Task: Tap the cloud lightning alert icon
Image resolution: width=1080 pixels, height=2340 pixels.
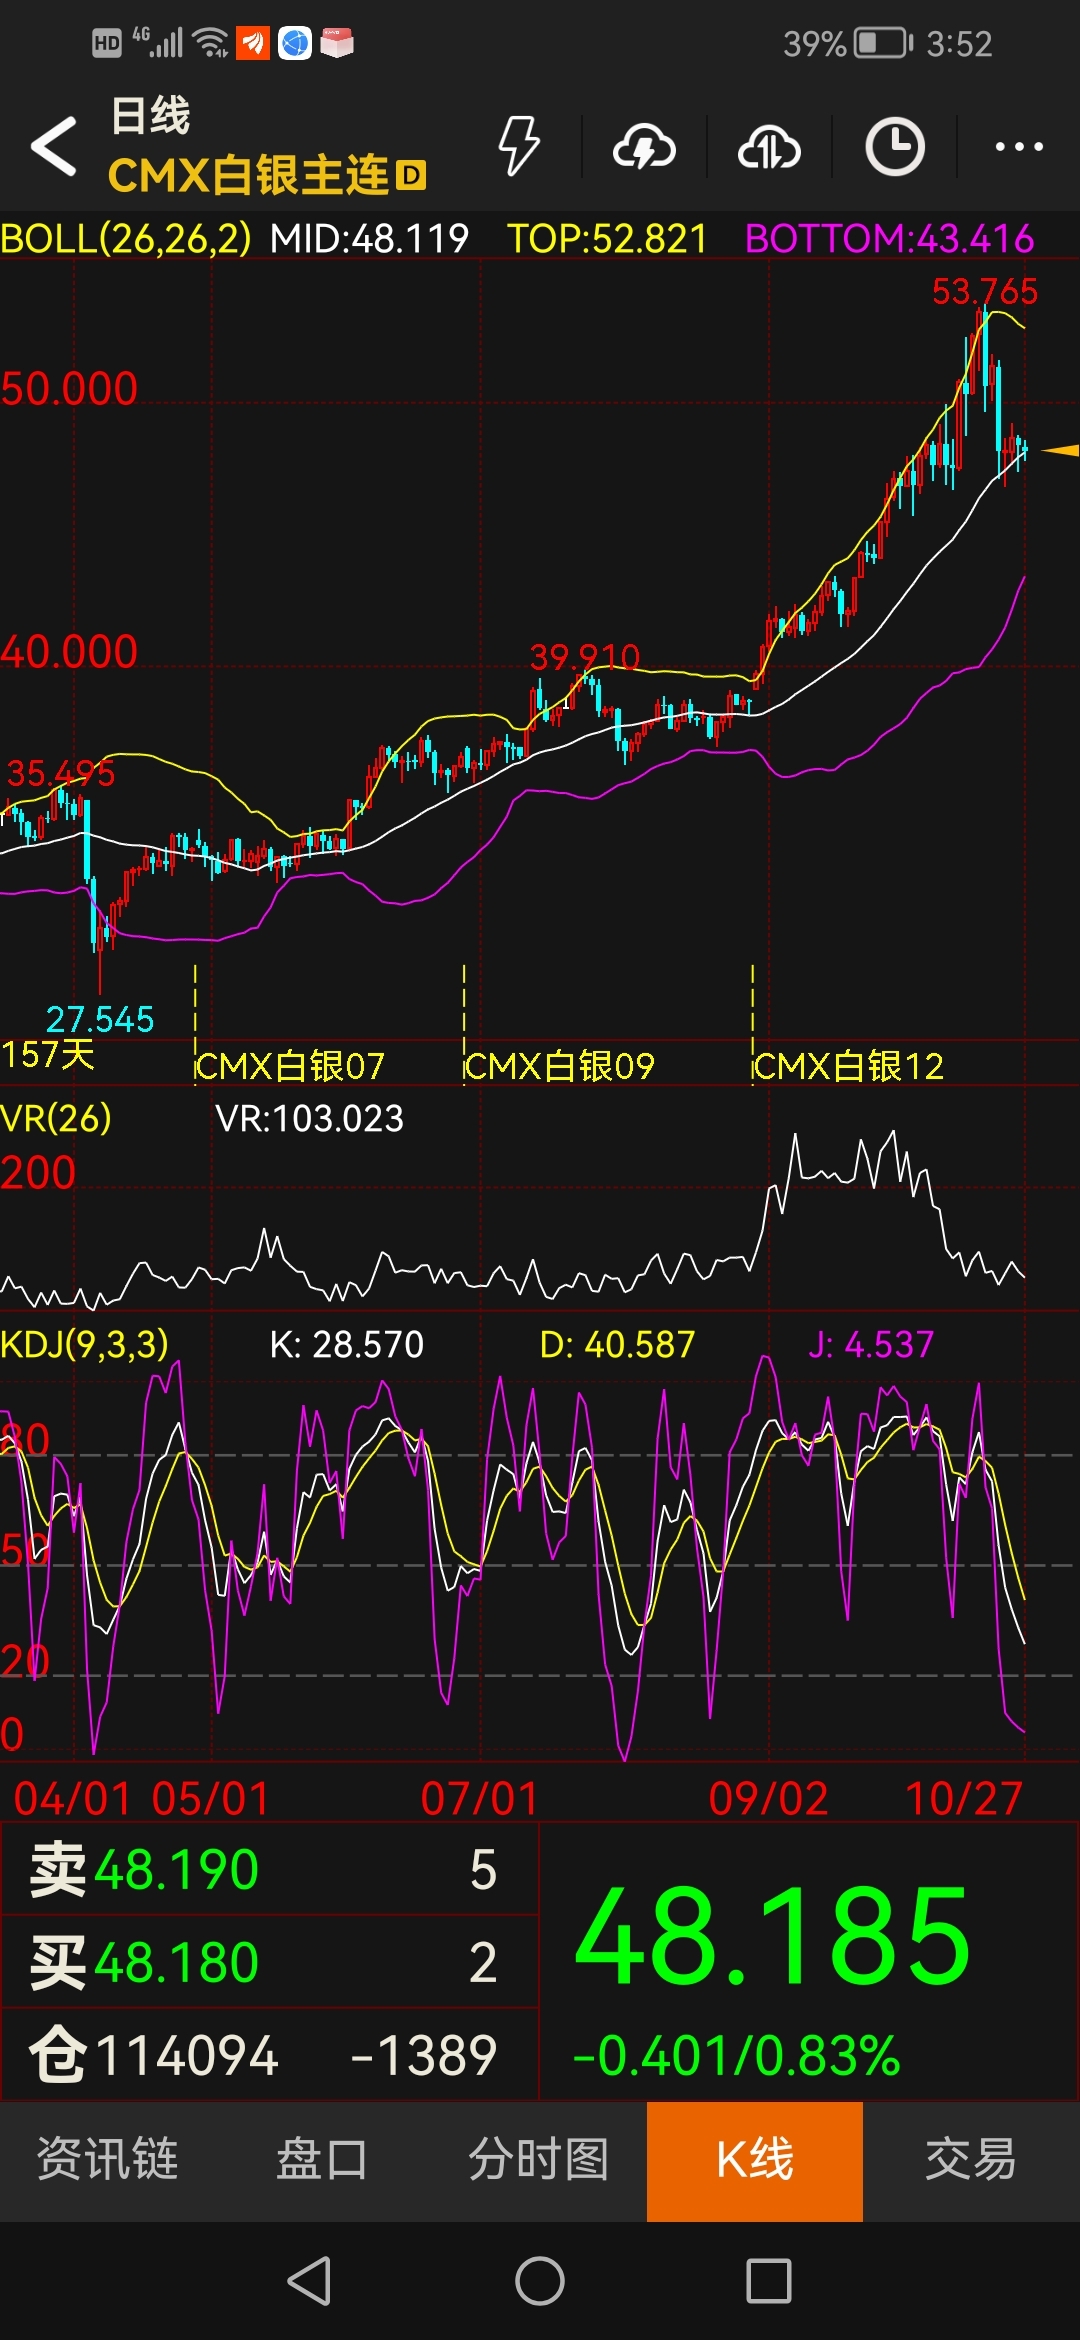Action: (x=644, y=147)
